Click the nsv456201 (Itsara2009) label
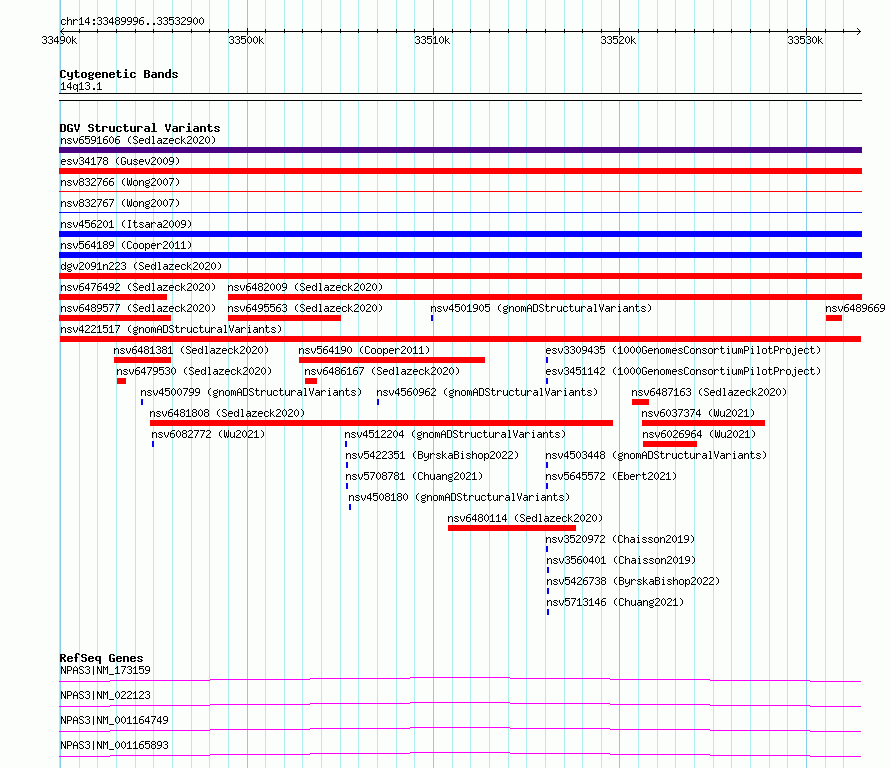Screen dimensions: 890x768 click(126, 224)
